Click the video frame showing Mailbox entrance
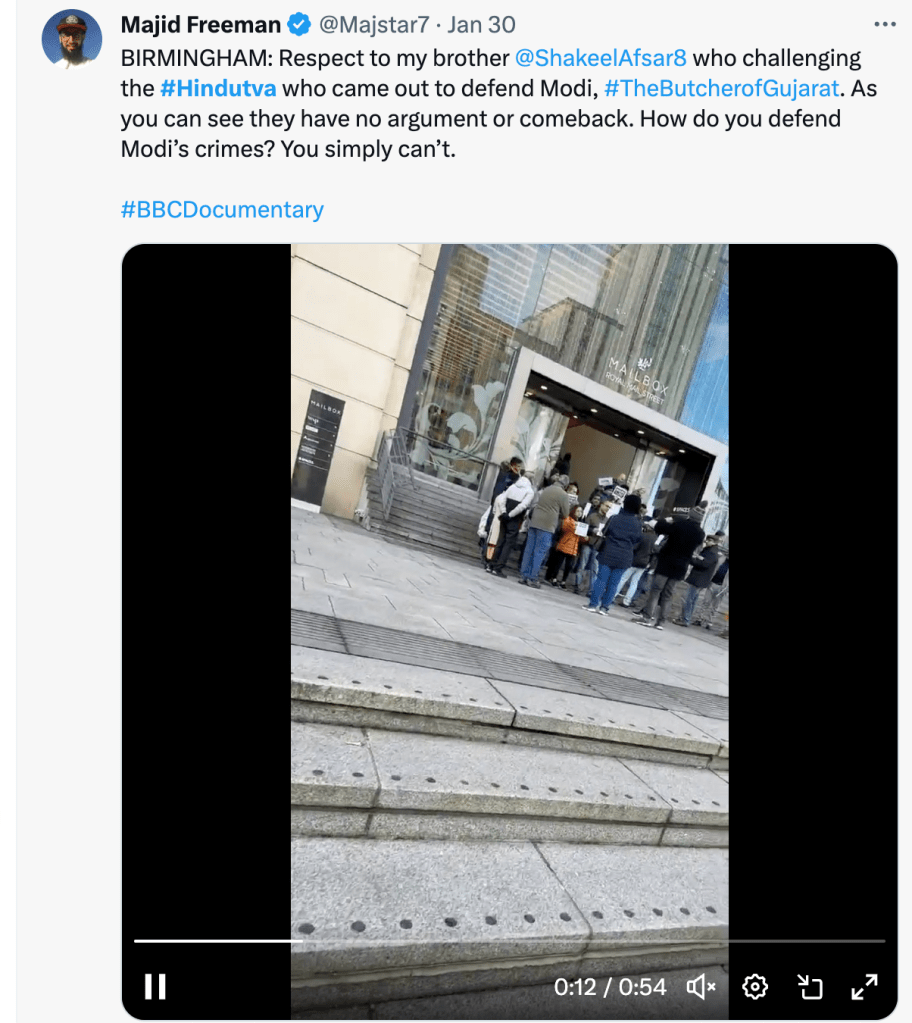The height and width of the screenshot is (1023, 912). pos(509,587)
